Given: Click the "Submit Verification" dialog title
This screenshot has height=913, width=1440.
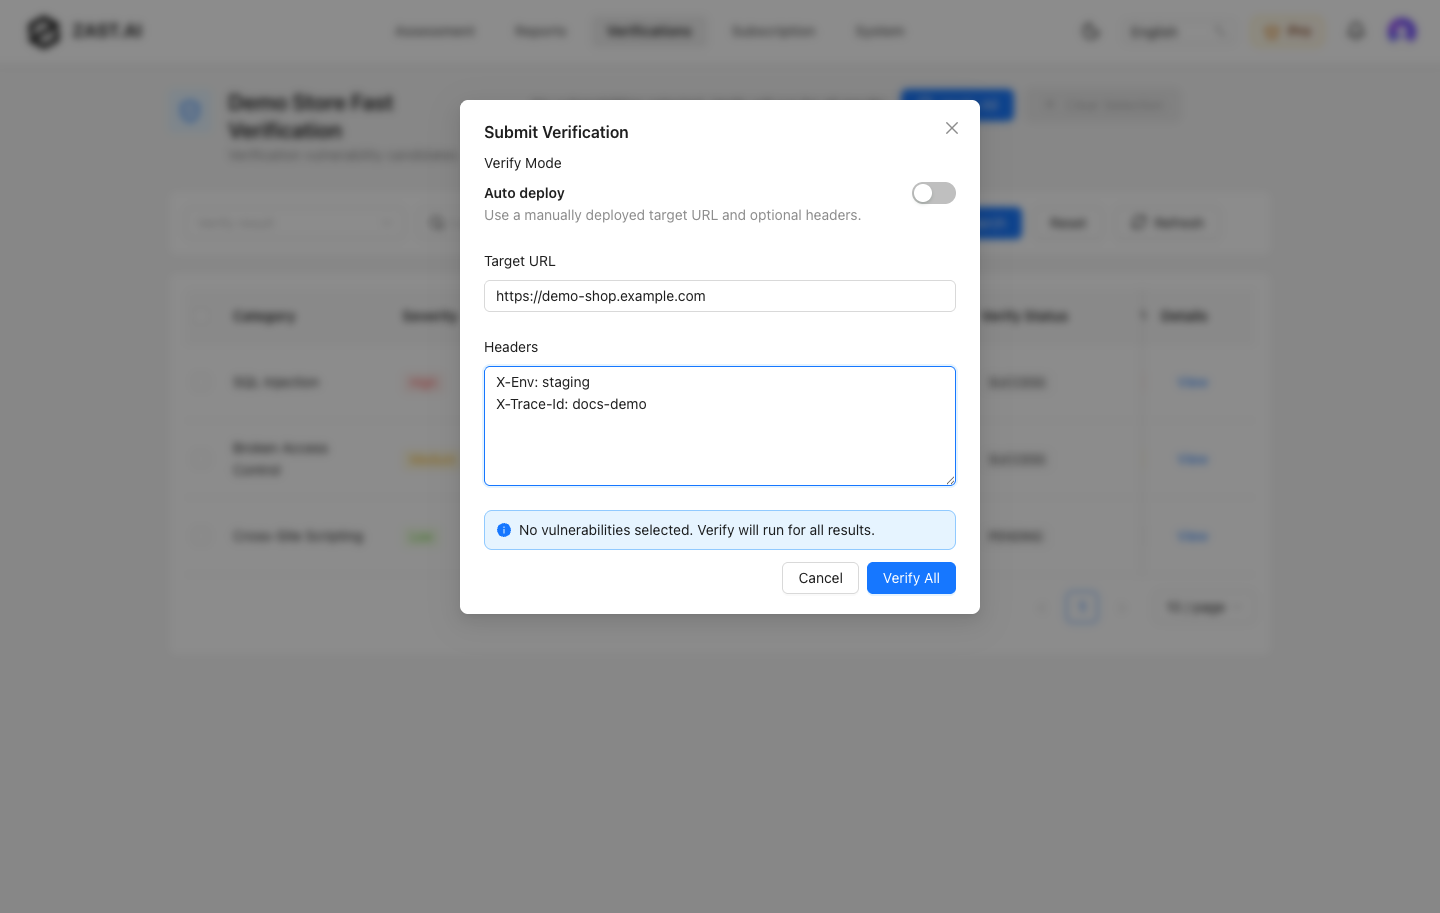Looking at the screenshot, I should tap(556, 132).
